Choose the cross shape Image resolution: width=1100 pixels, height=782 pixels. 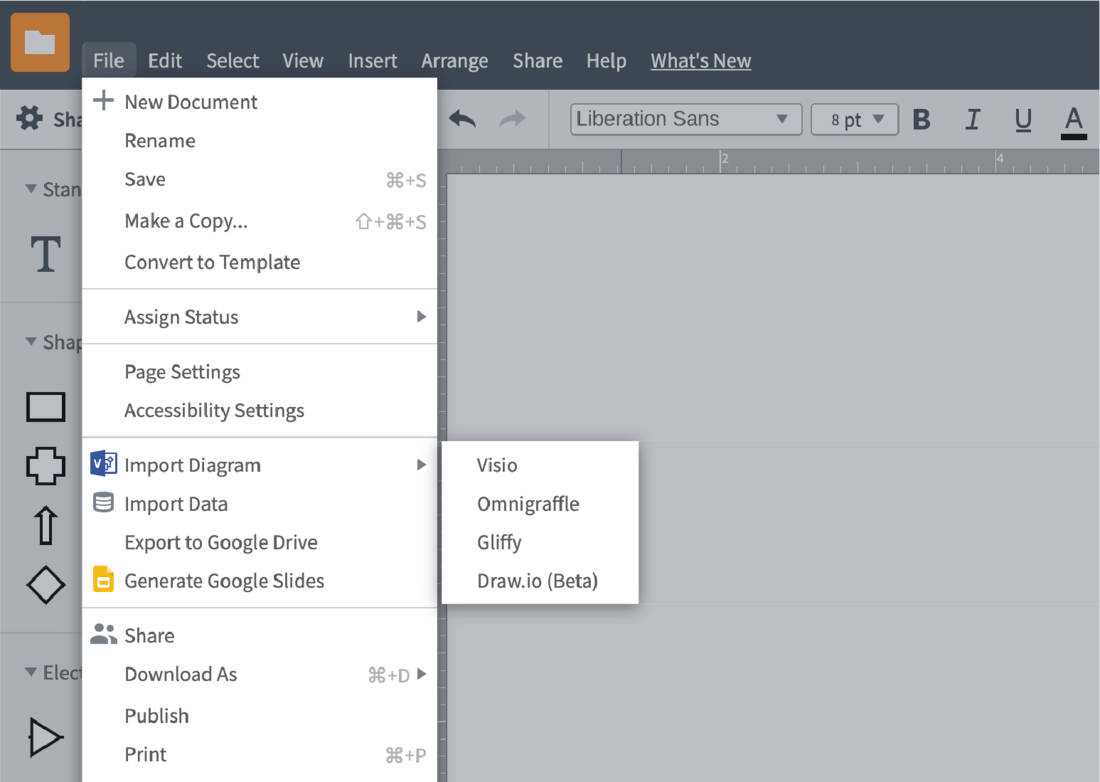pos(45,466)
